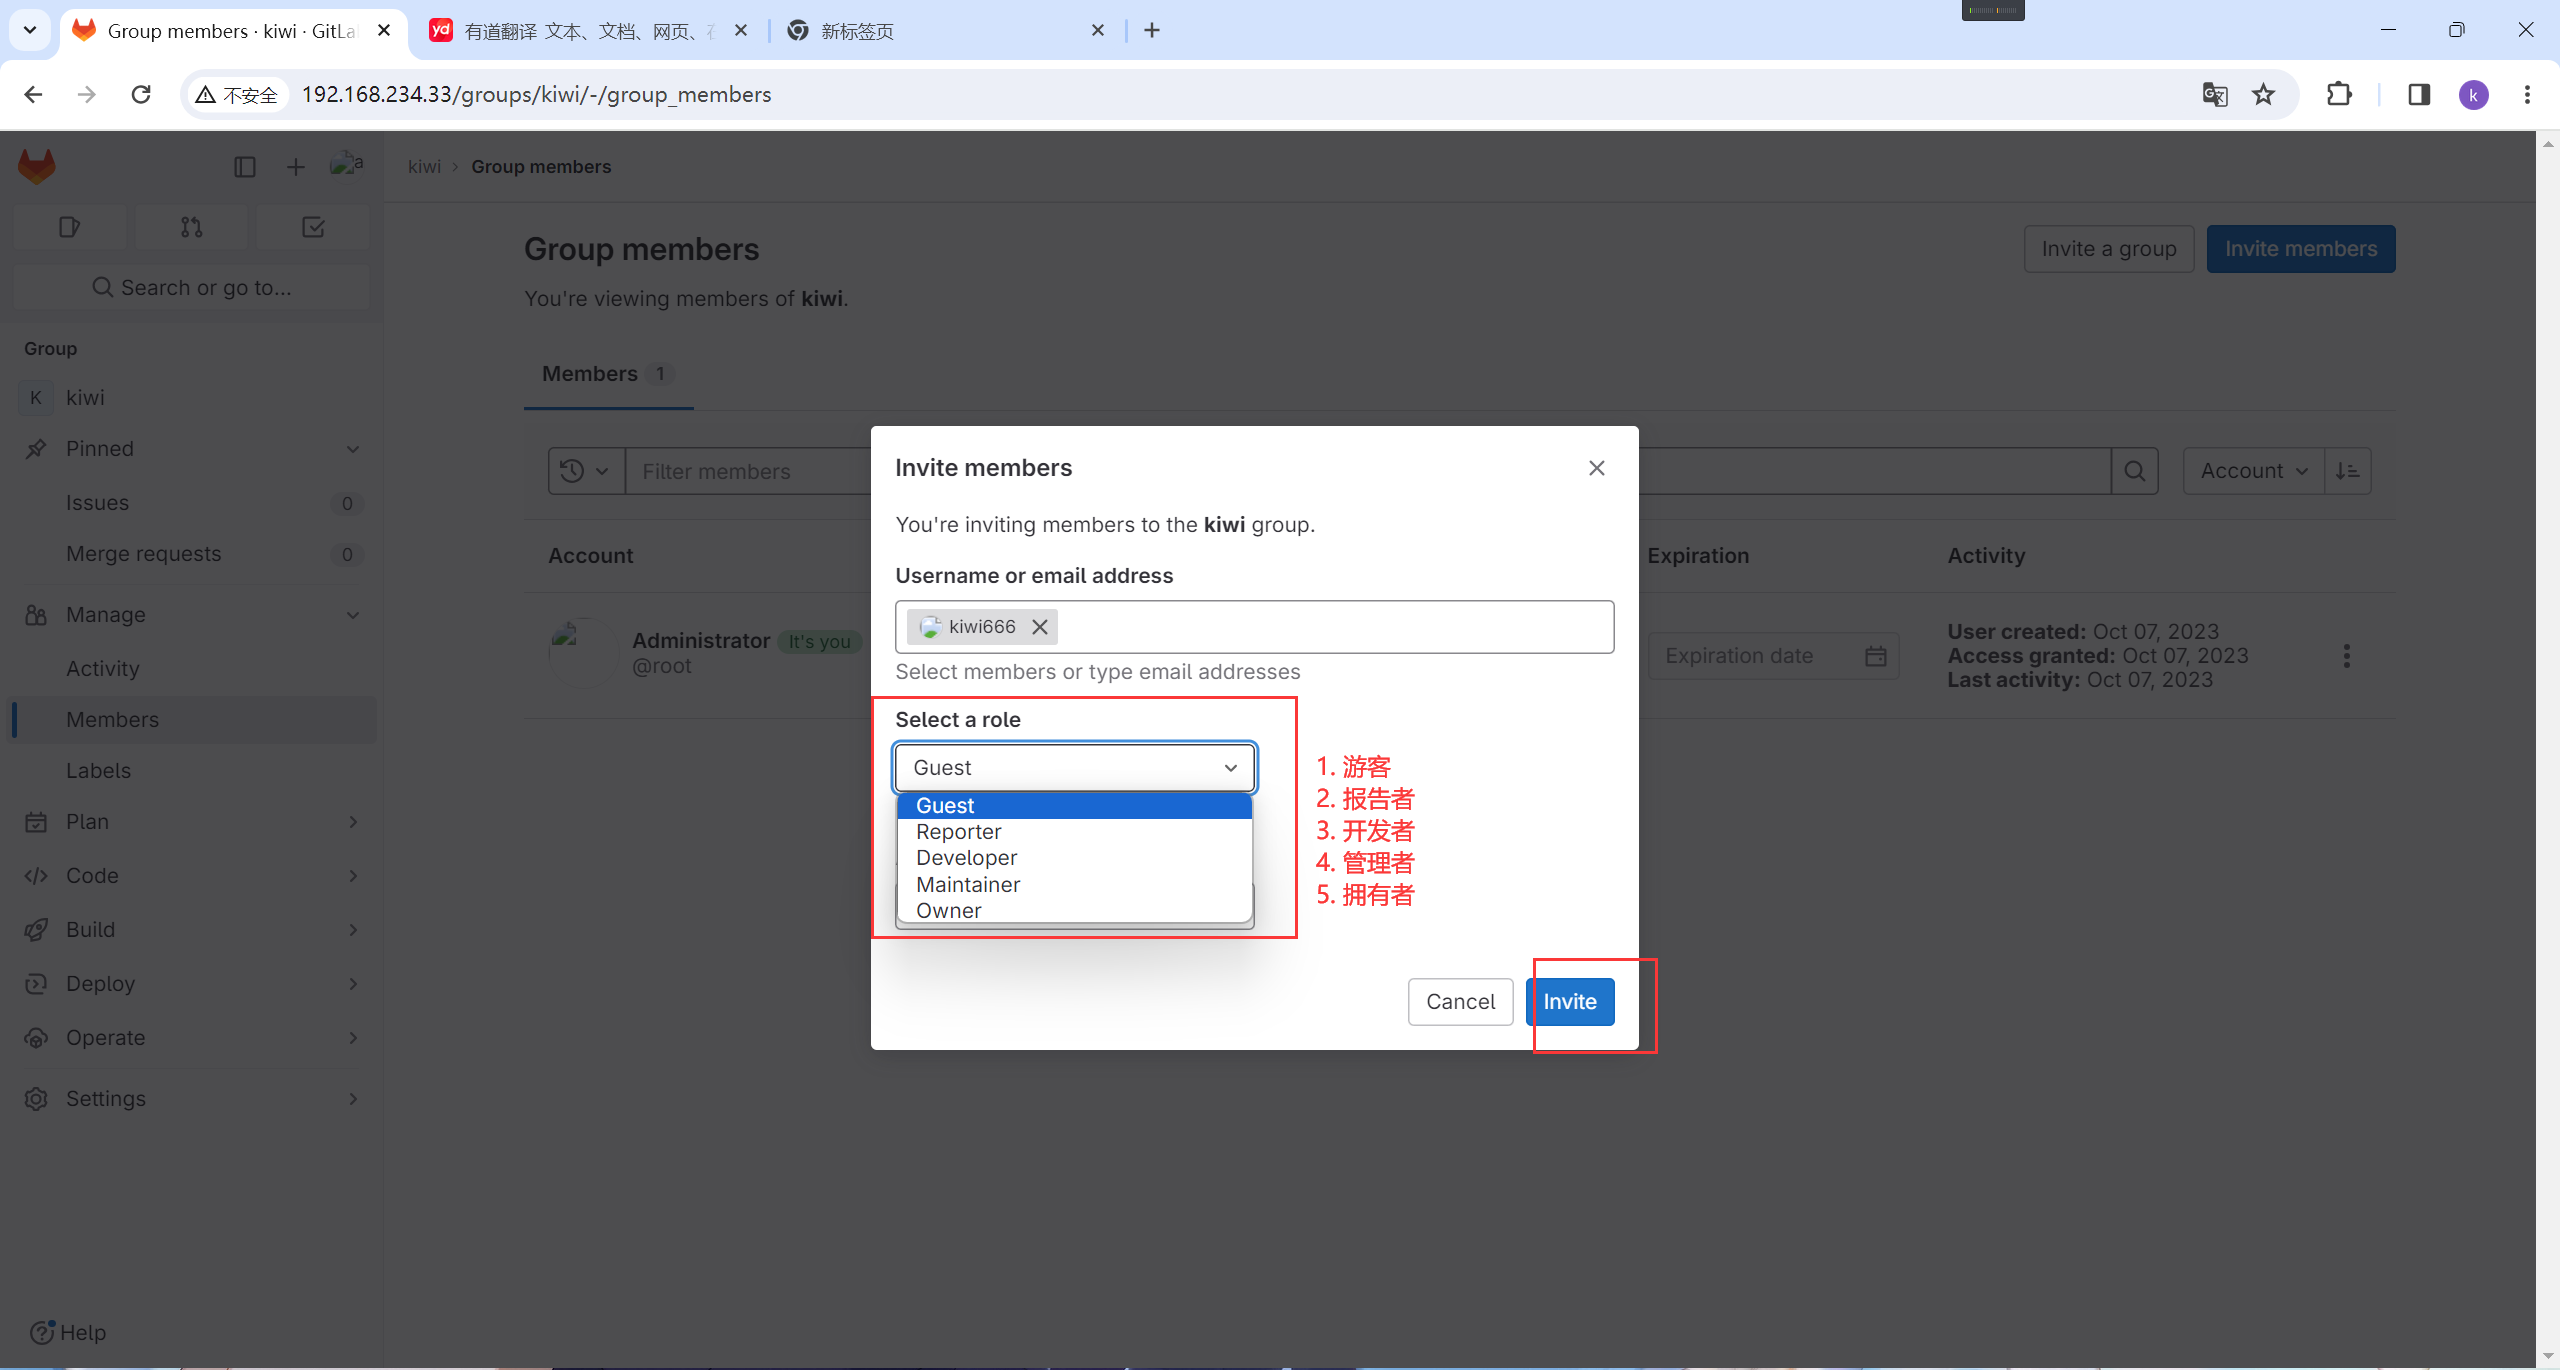Toggle the sidebar collapse icon
Image resolution: width=2560 pixels, height=1370 pixels.
tap(245, 167)
